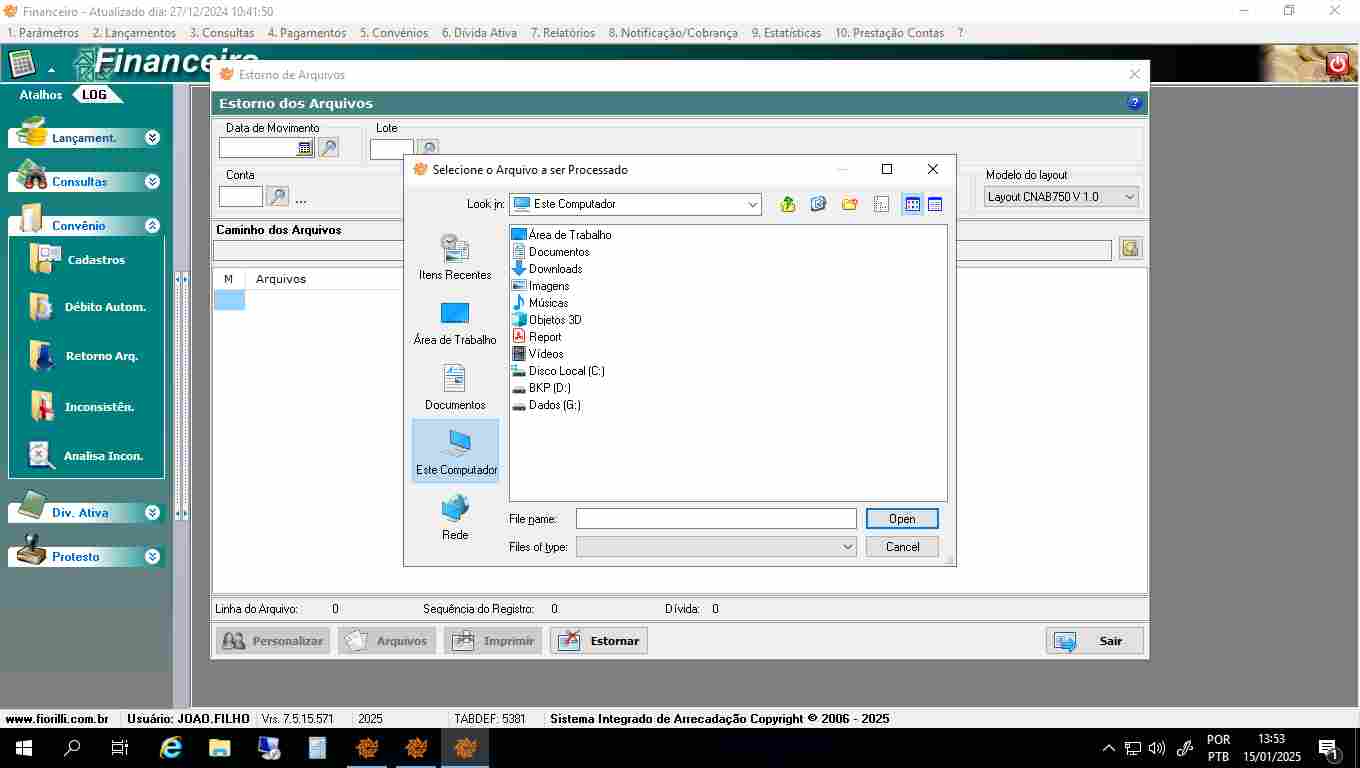Click the blue help question icon
This screenshot has height=768, width=1360.
pyautogui.click(x=1134, y=103)
